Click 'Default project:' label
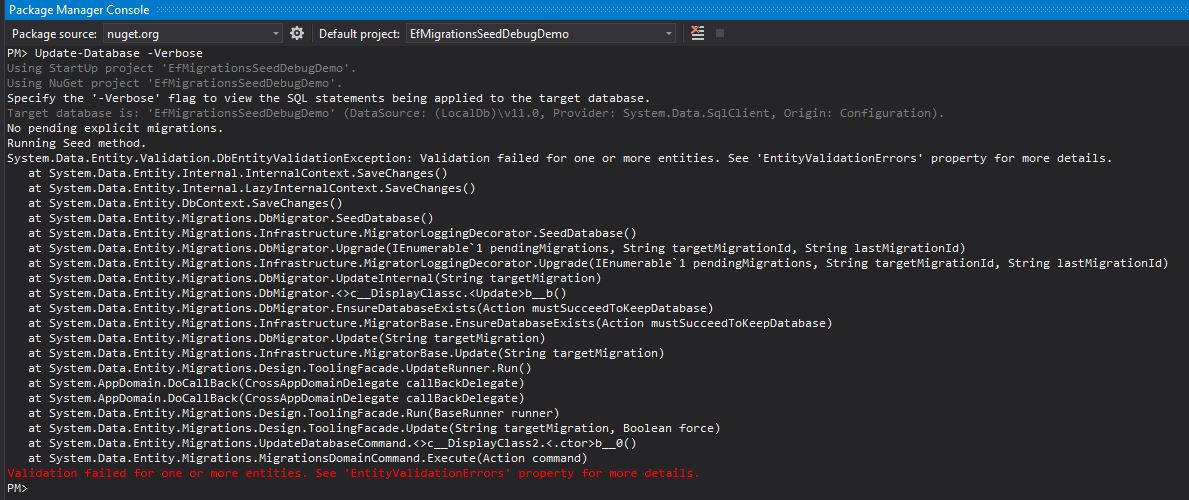The image size is (1189, 500). (359, 33)
